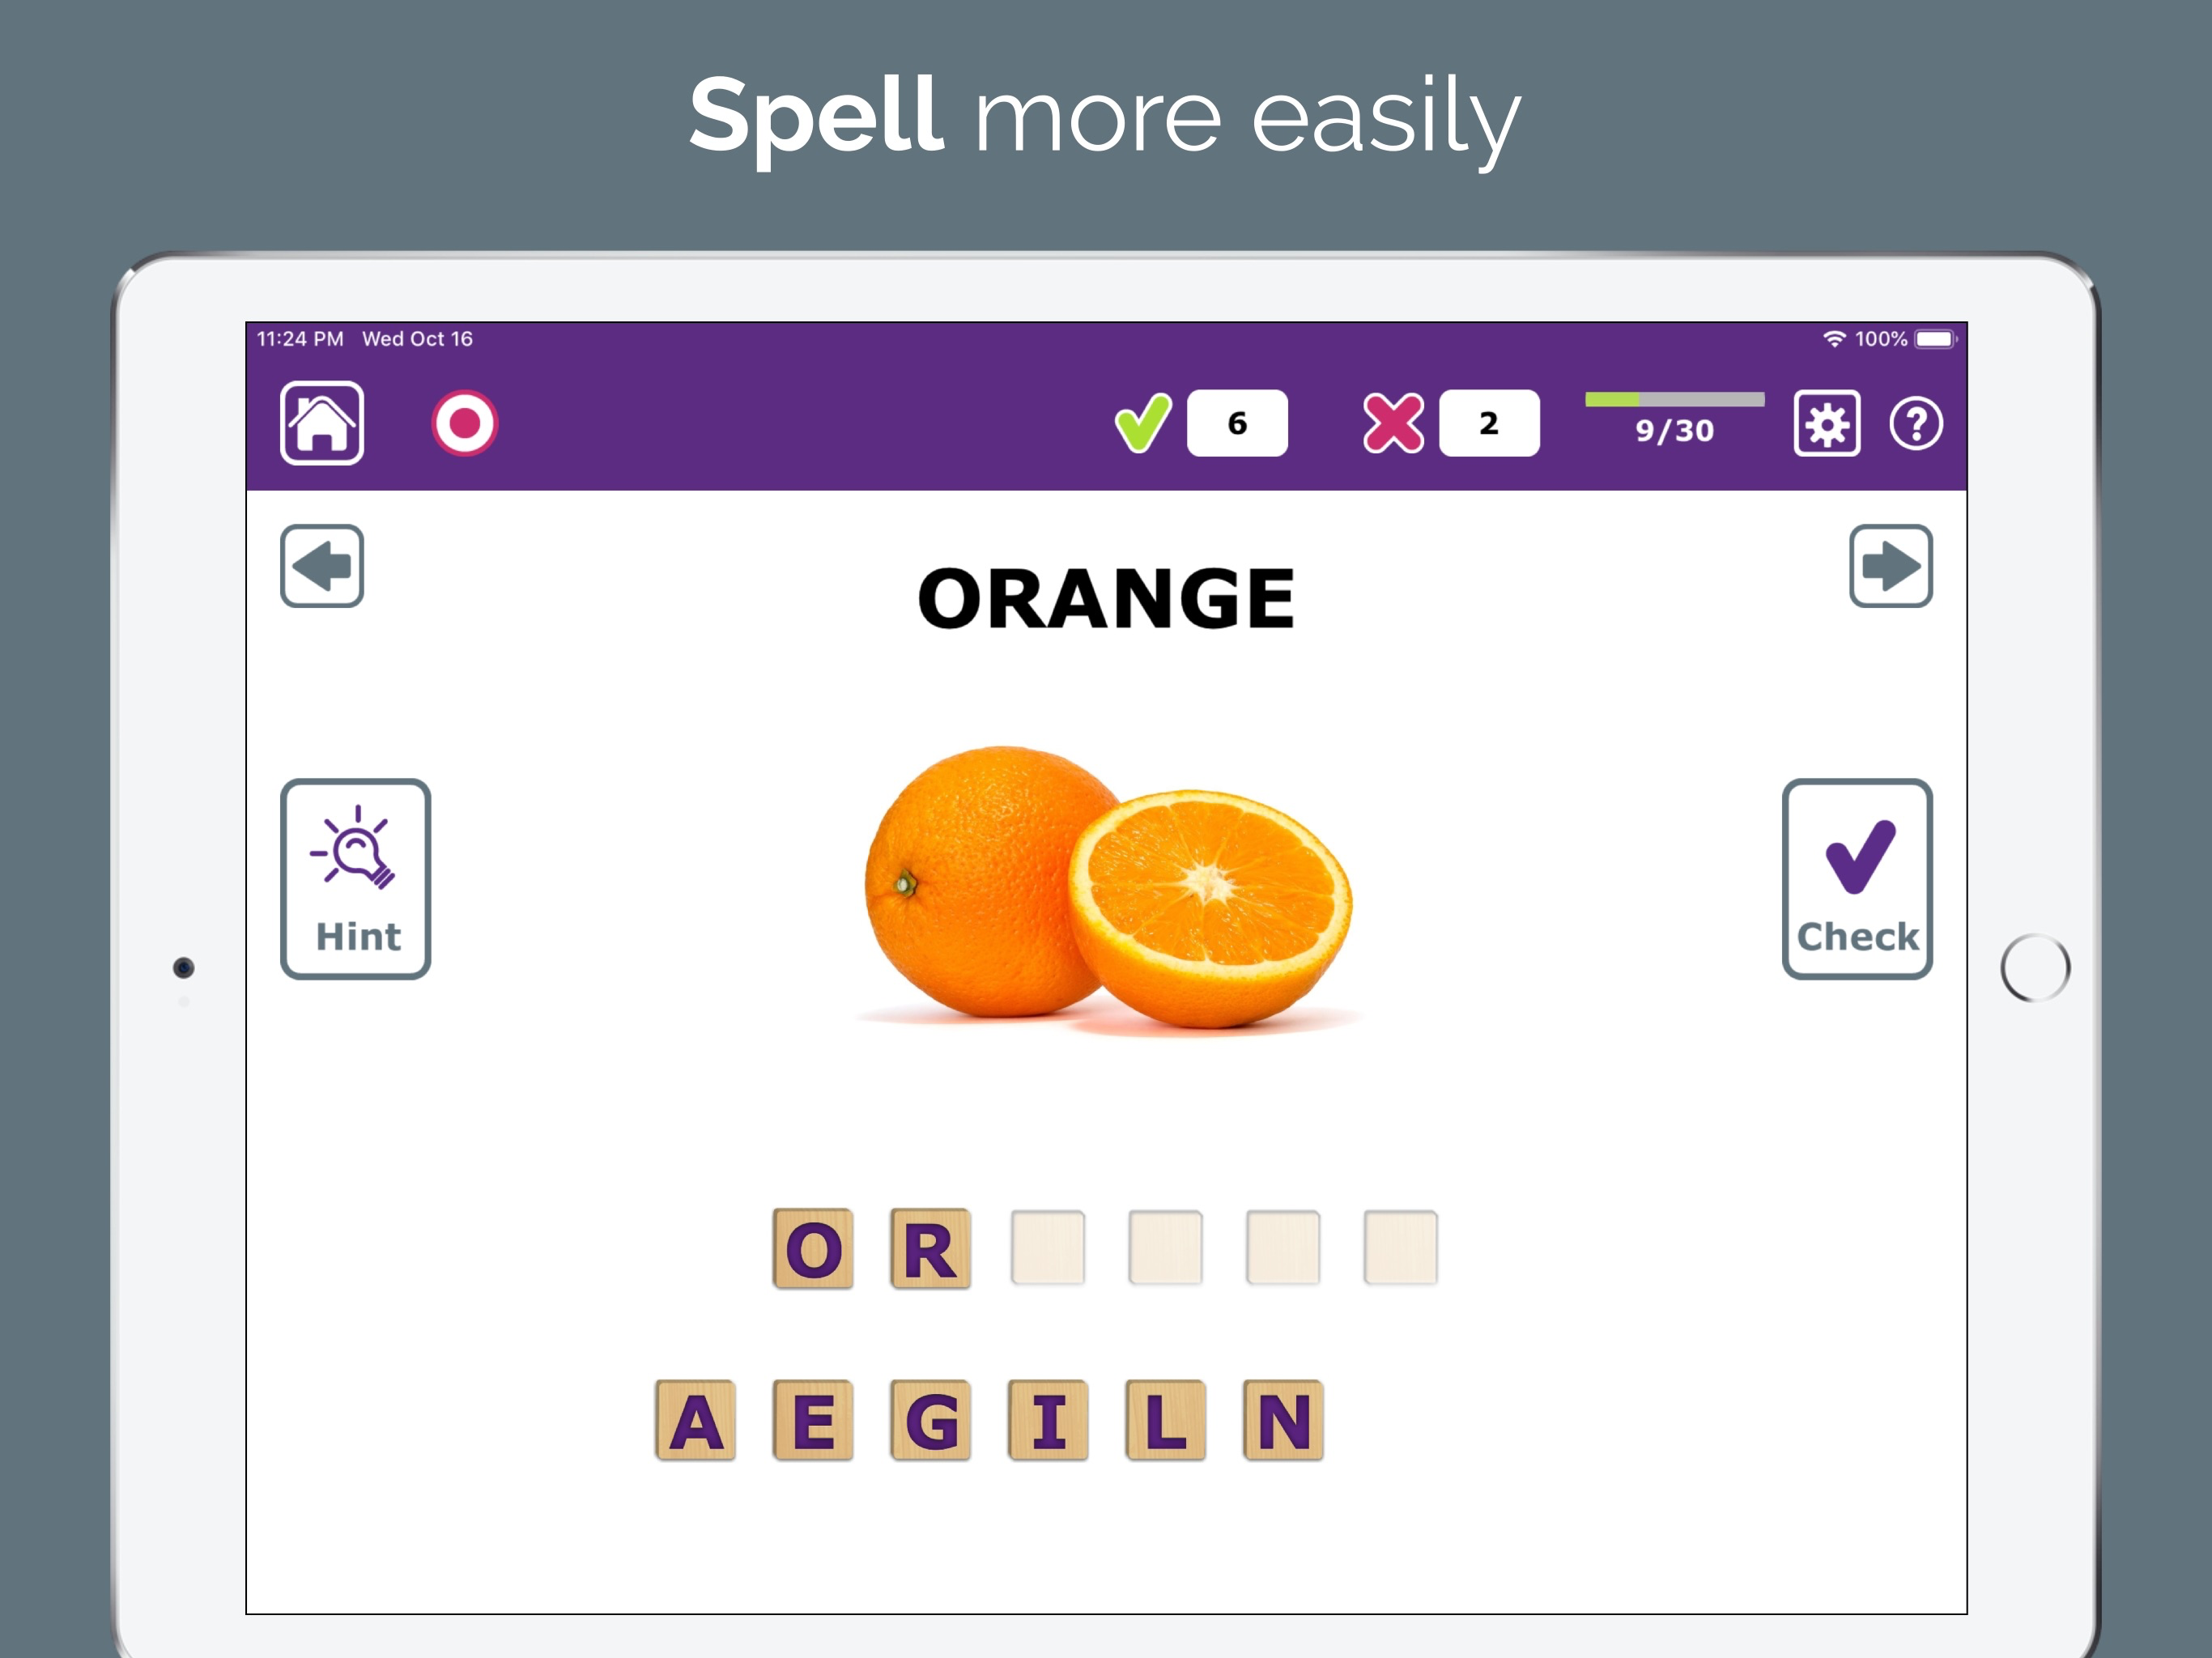Tap the Check answer icon
This screenshot has height=1658, width=2212.
1857,878
